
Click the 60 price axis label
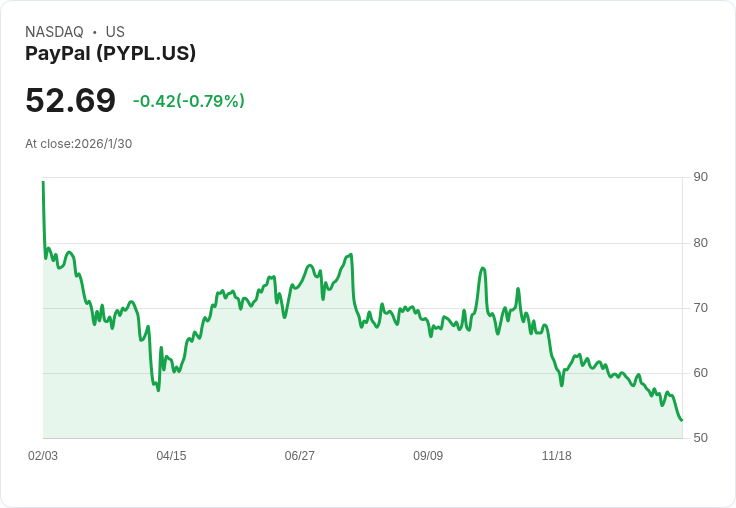pos(700,373)
